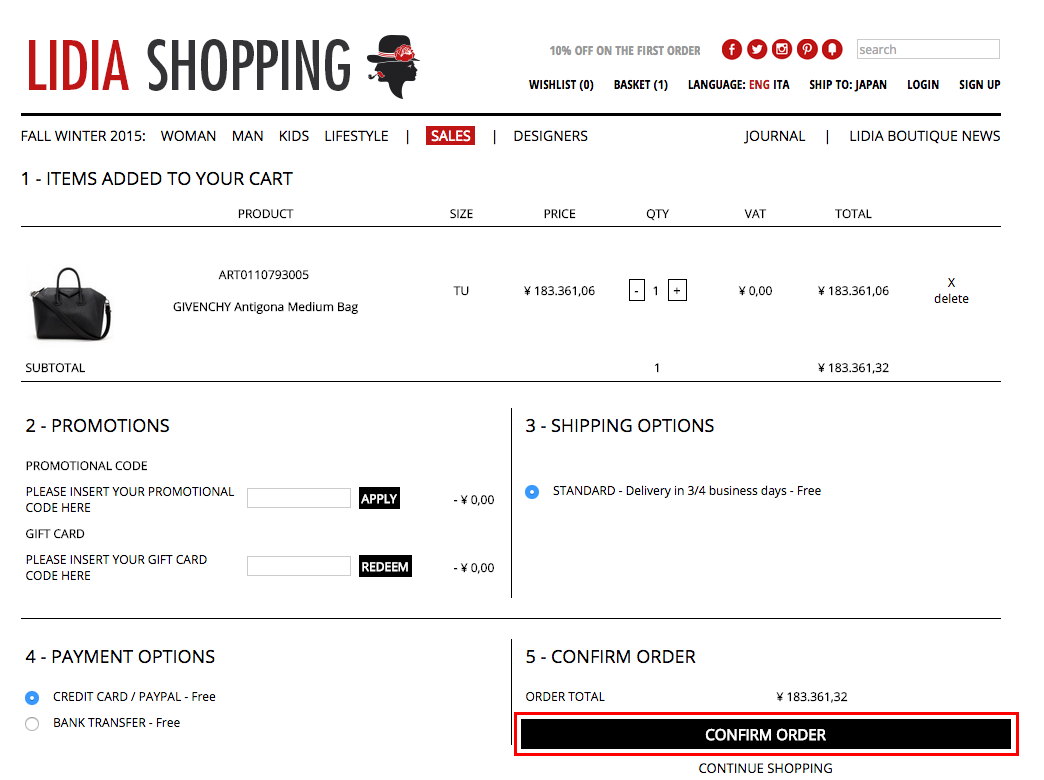
Task: Open the Lifestyle category
Action: (x=356, y=136)
